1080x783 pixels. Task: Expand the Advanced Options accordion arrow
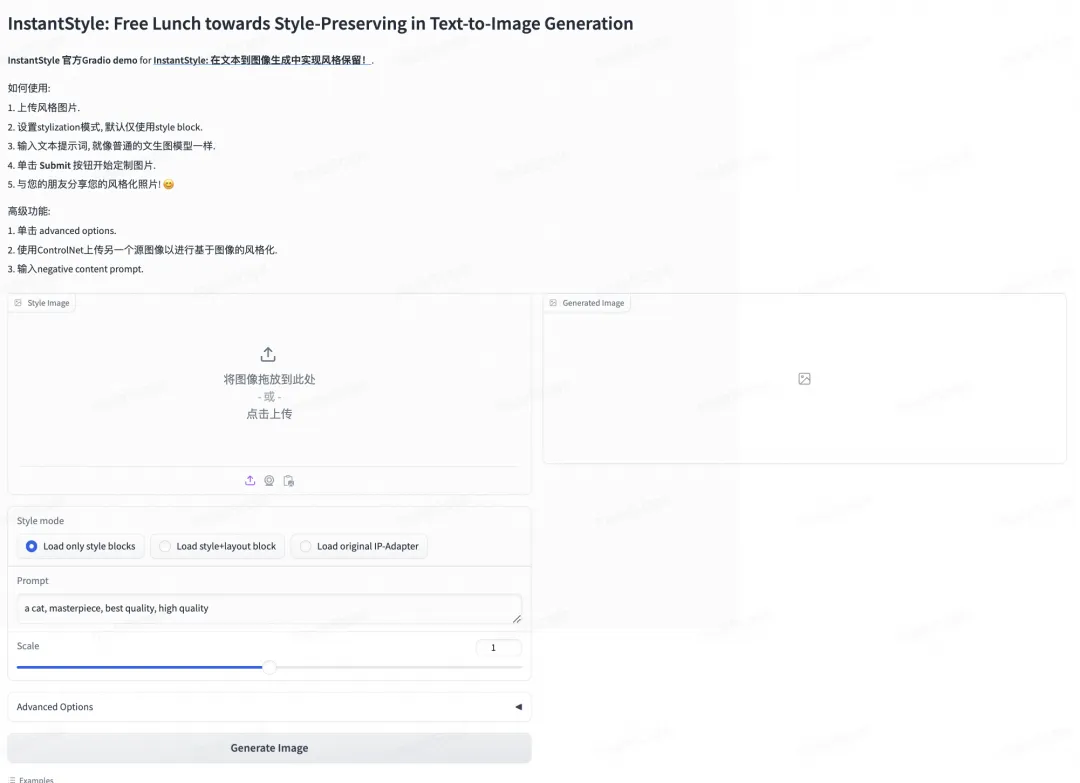[x=518, y=707]
